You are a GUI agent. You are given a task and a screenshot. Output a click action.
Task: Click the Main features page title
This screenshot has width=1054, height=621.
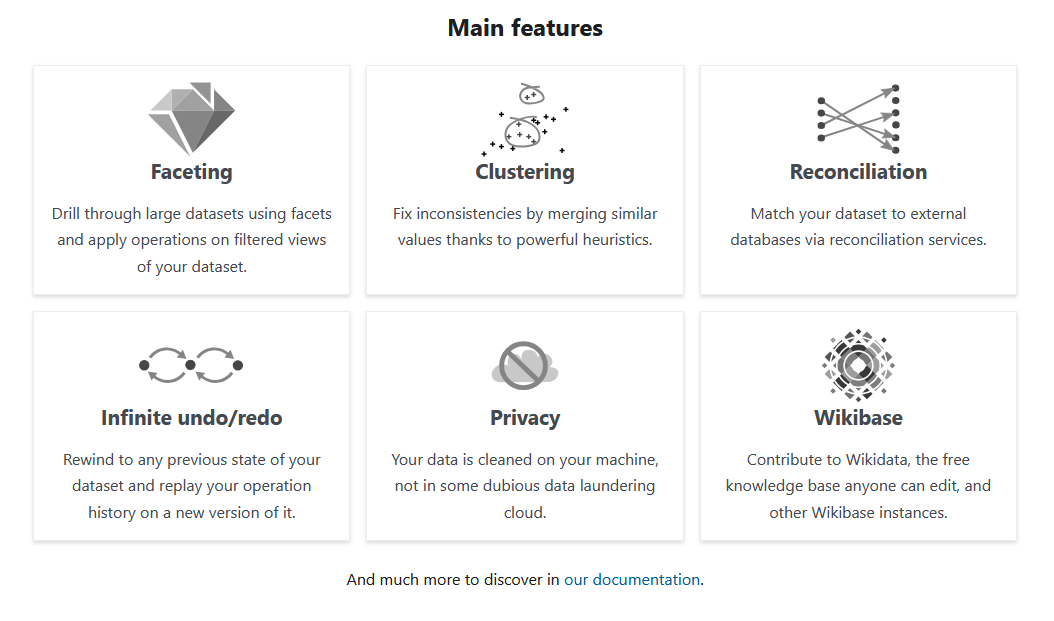click(525, 28)
